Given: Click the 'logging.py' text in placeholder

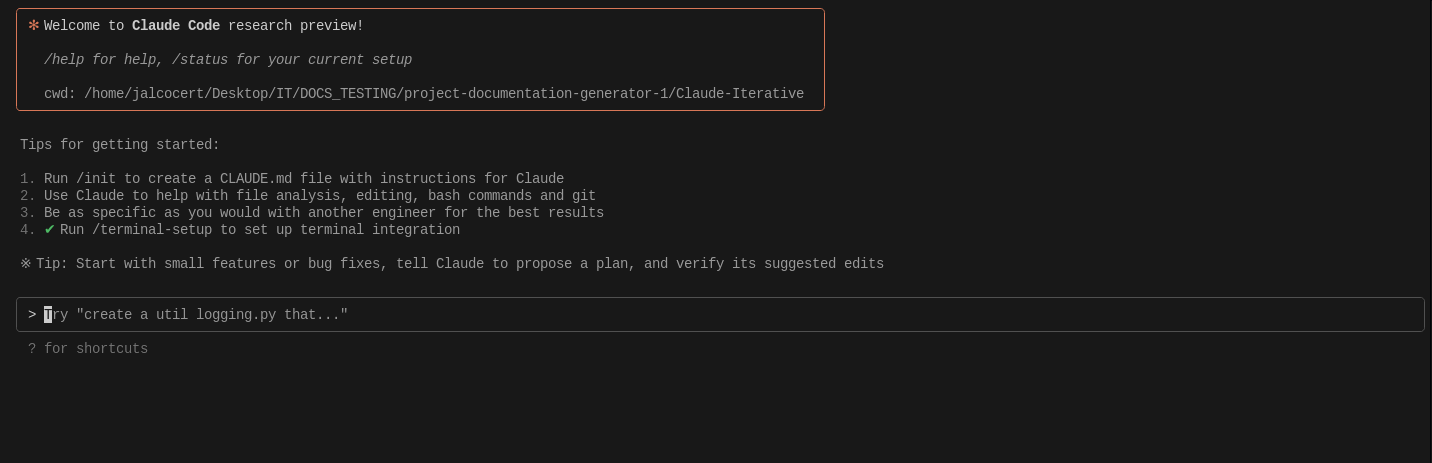Looking at the screenshot, I should [x=236, y=315].
